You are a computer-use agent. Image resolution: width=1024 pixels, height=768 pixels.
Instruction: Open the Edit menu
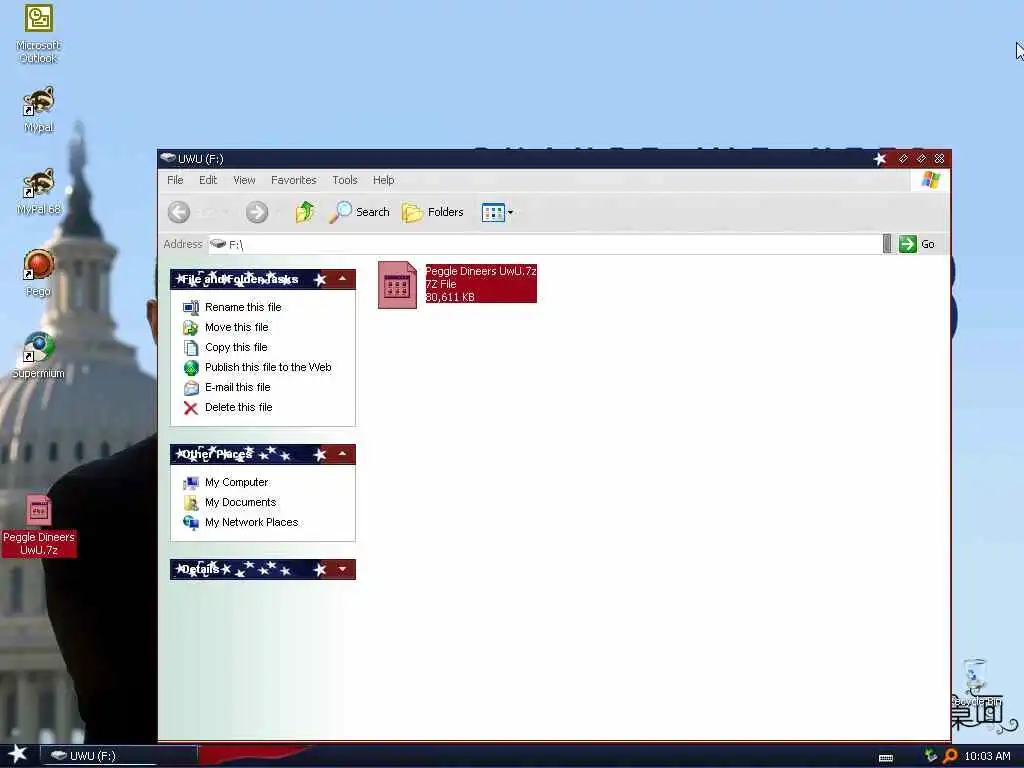click(x=208, y=180)
